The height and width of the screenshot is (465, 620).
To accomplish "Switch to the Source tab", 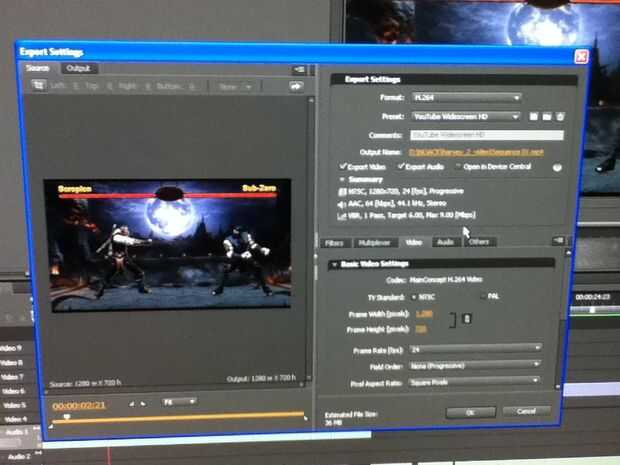I will 38,68.
